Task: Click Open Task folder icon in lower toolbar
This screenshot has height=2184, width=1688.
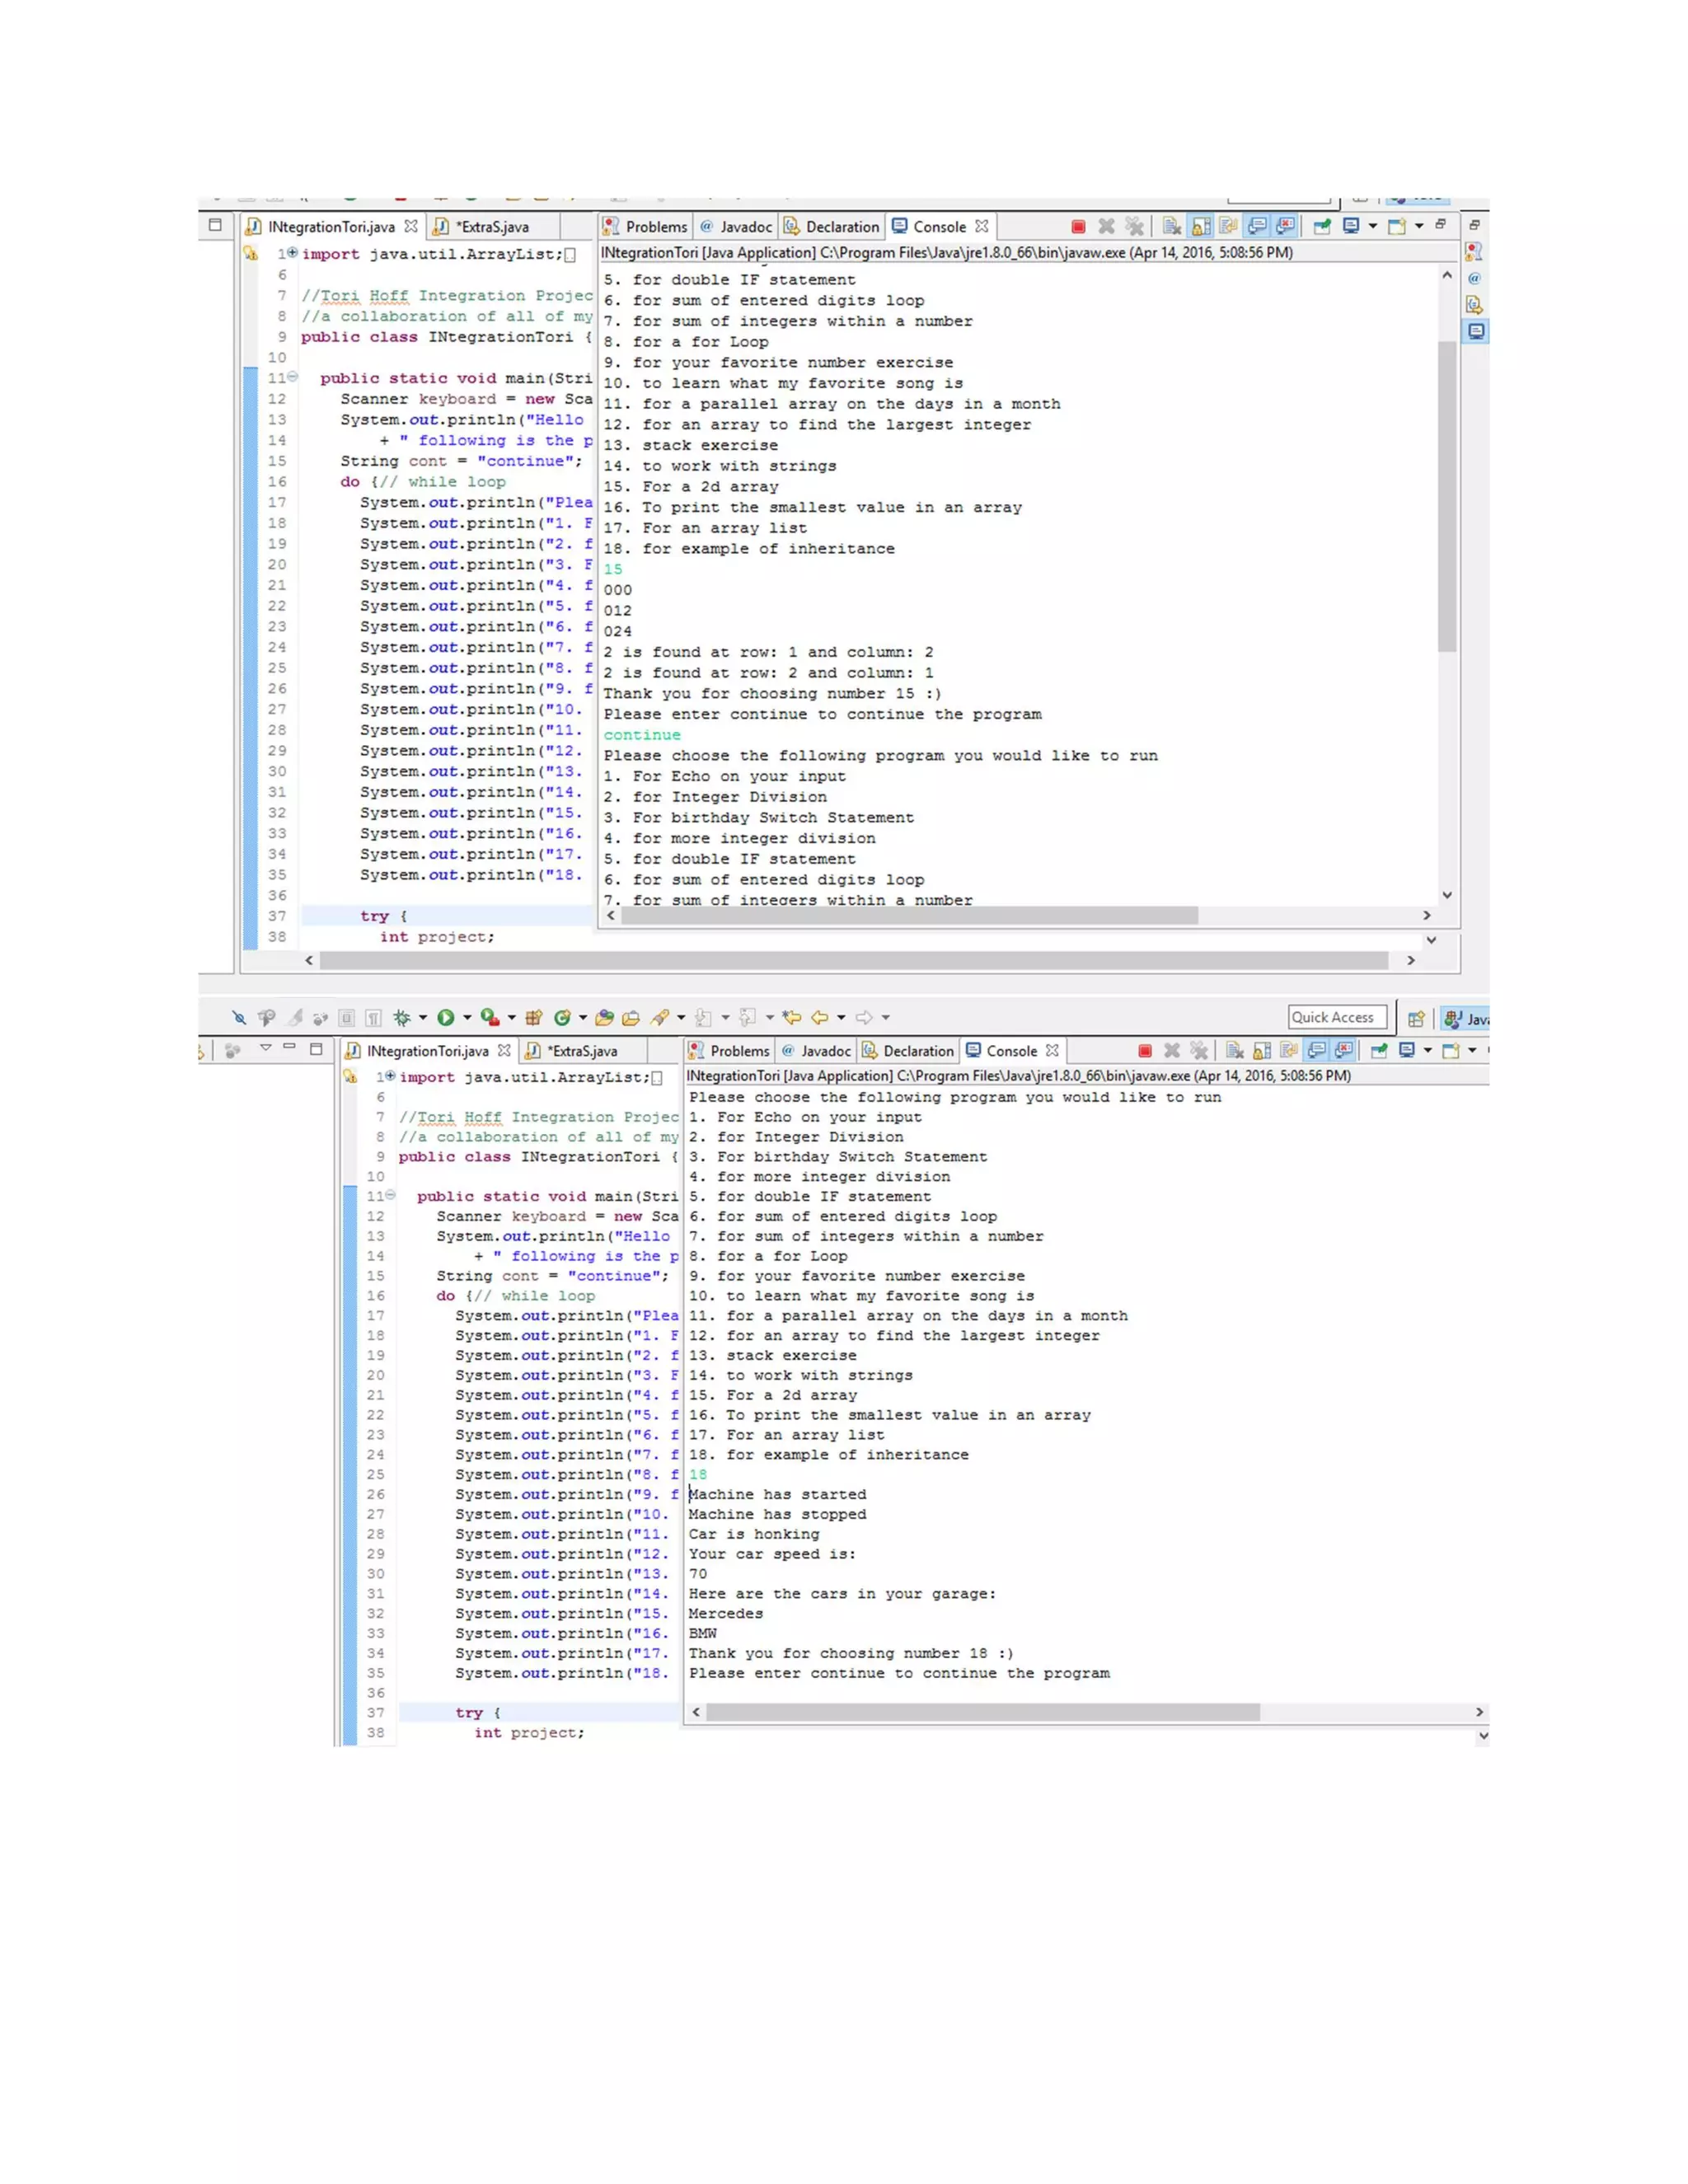Action: [631, 1018]
